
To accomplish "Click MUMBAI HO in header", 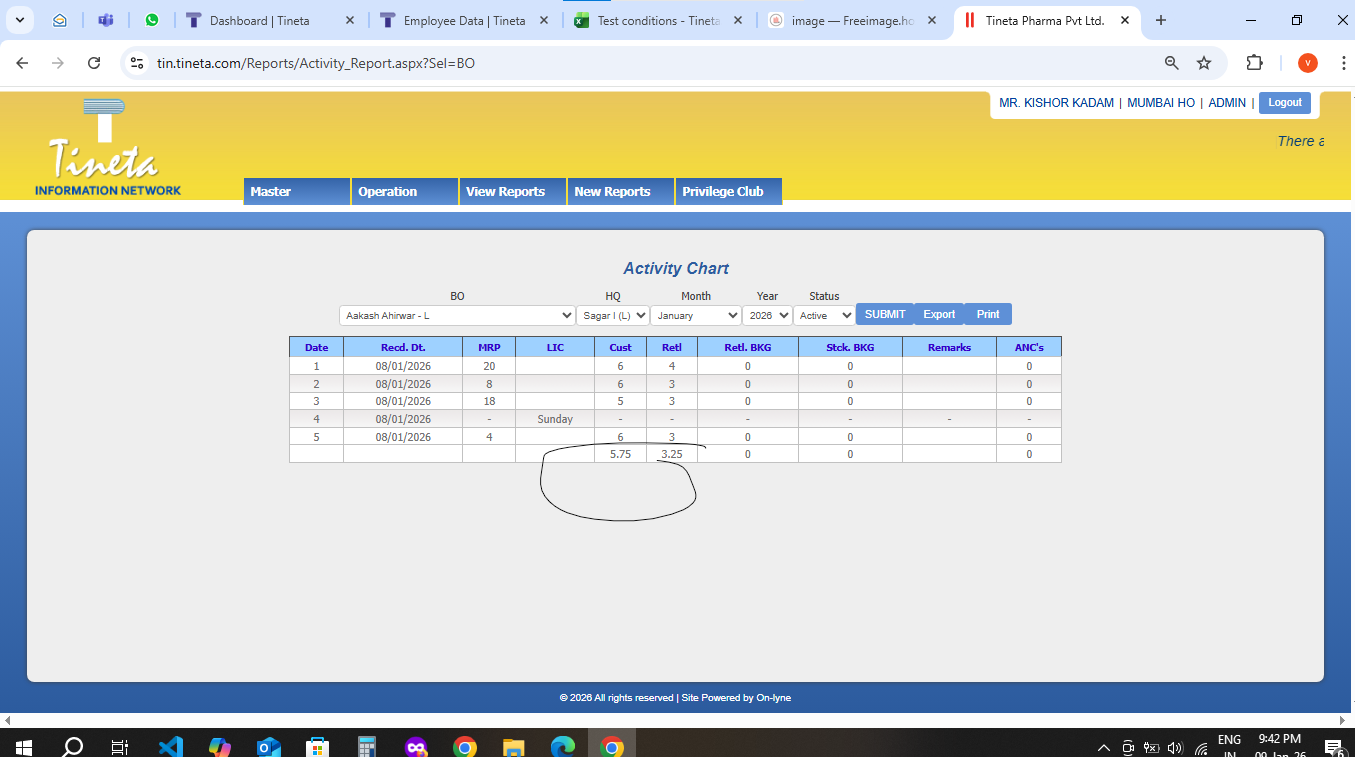I will [1161, 103].
